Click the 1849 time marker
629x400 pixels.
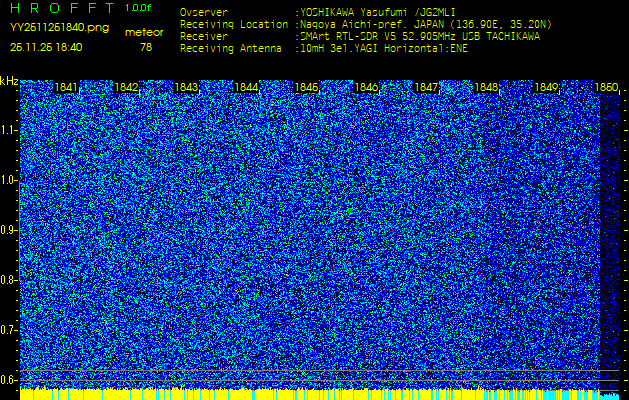[546, 87]
